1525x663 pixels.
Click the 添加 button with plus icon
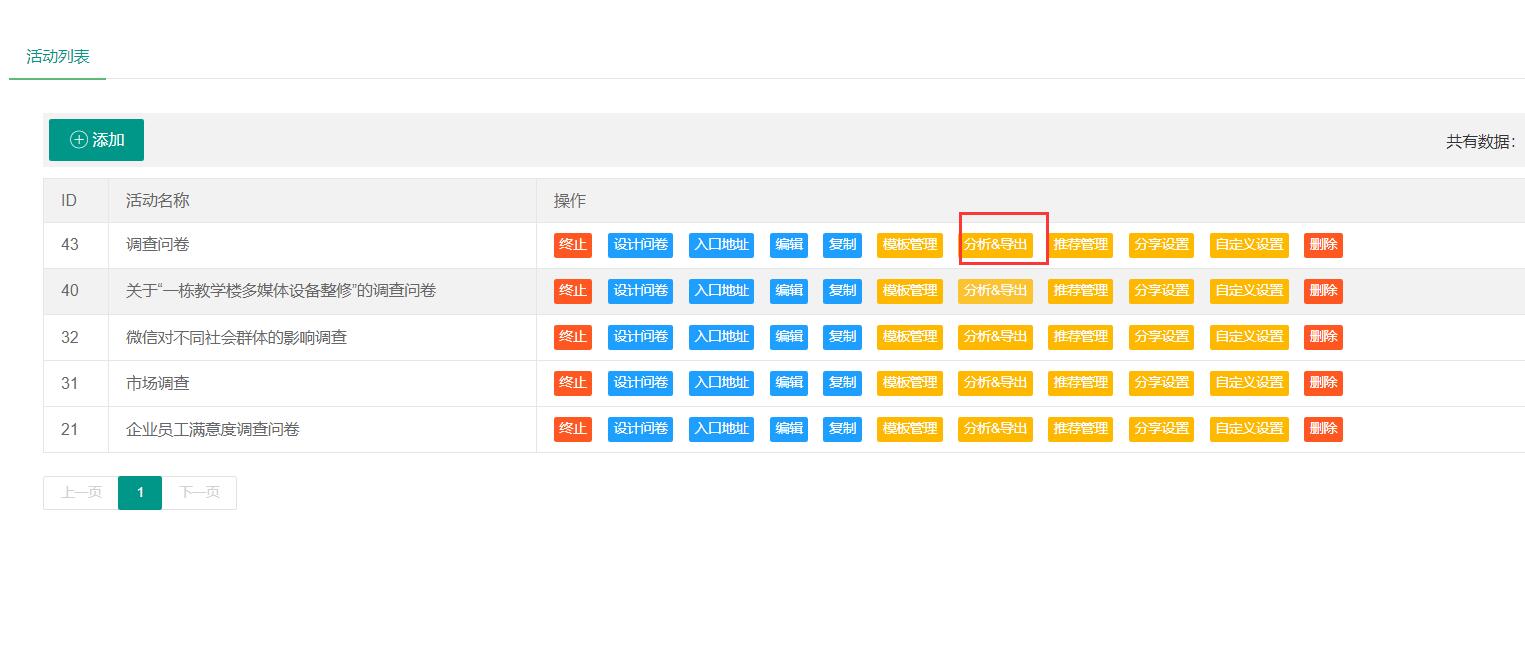[x=96, y=140]
